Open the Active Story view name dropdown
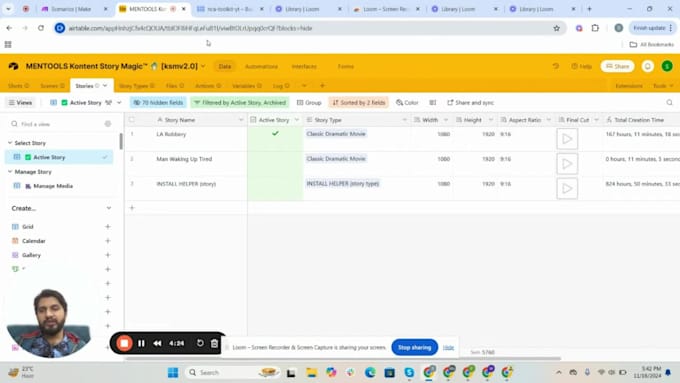This screenshot has width=680, height=383. (119, 103)
